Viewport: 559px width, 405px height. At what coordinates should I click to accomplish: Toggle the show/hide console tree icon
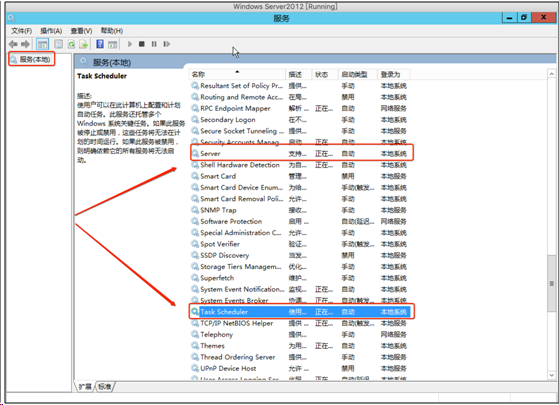tap(42, 44)
